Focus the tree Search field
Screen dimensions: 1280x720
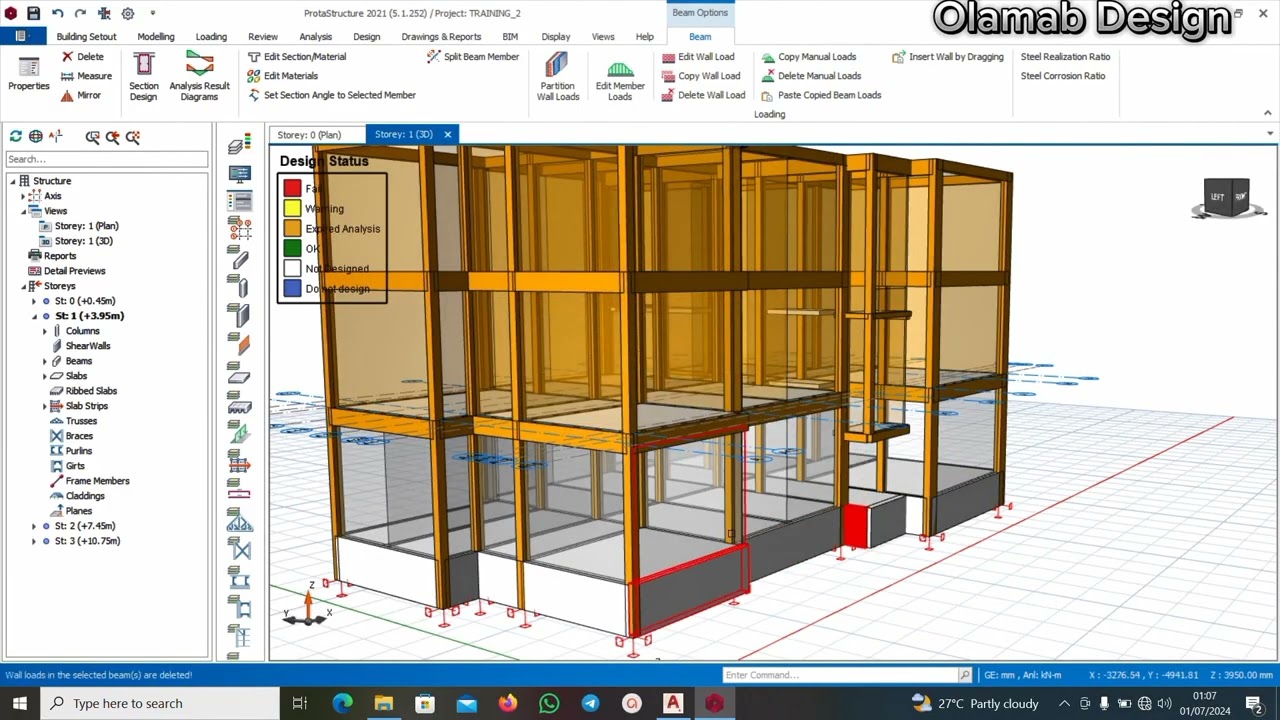tap(107, 159)
